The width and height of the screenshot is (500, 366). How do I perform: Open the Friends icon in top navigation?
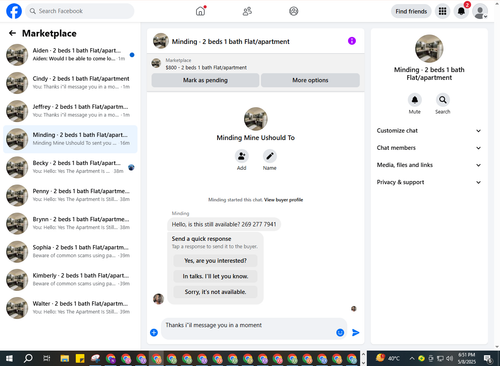(247, 11)
